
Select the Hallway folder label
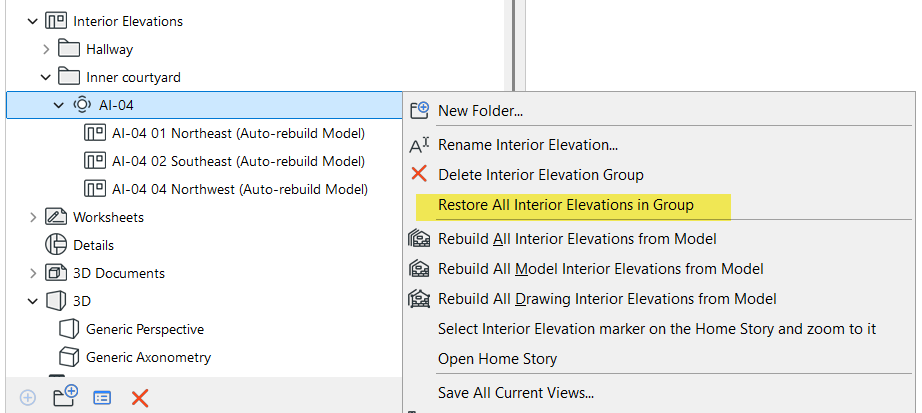(x=109, y=49)
